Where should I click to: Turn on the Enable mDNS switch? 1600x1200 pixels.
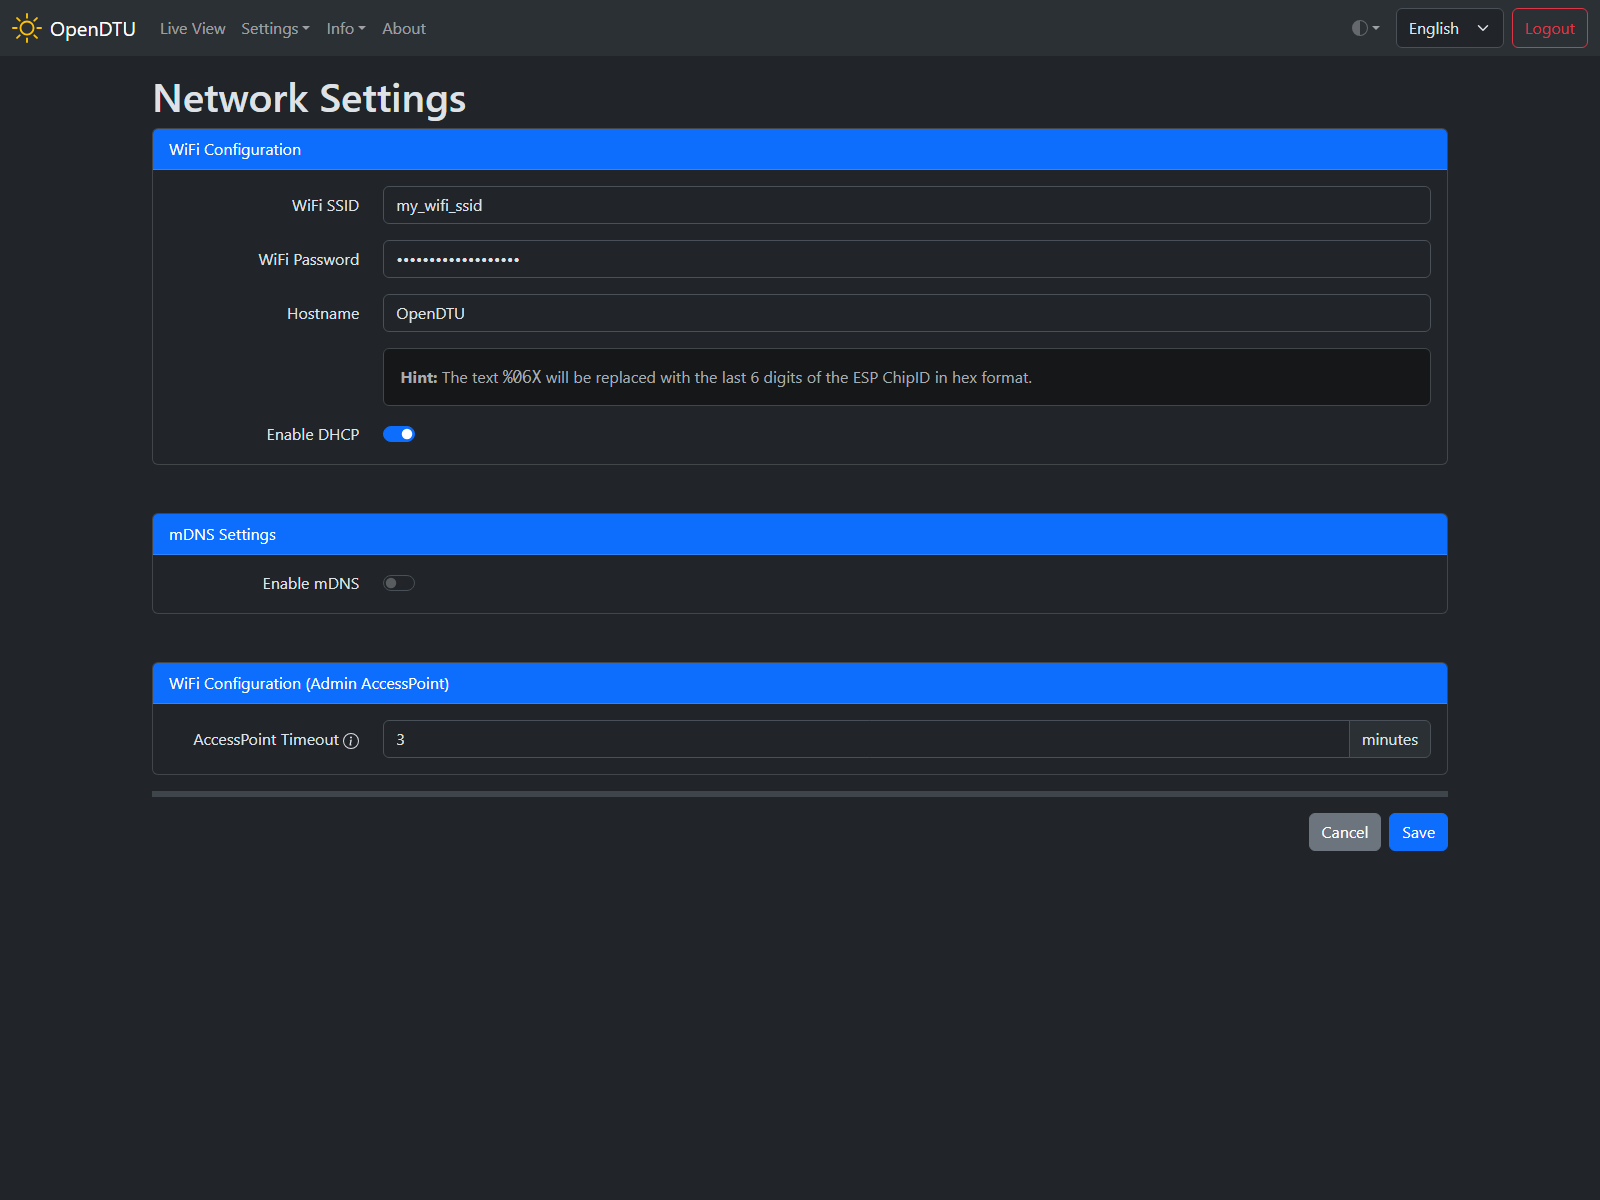399,583
